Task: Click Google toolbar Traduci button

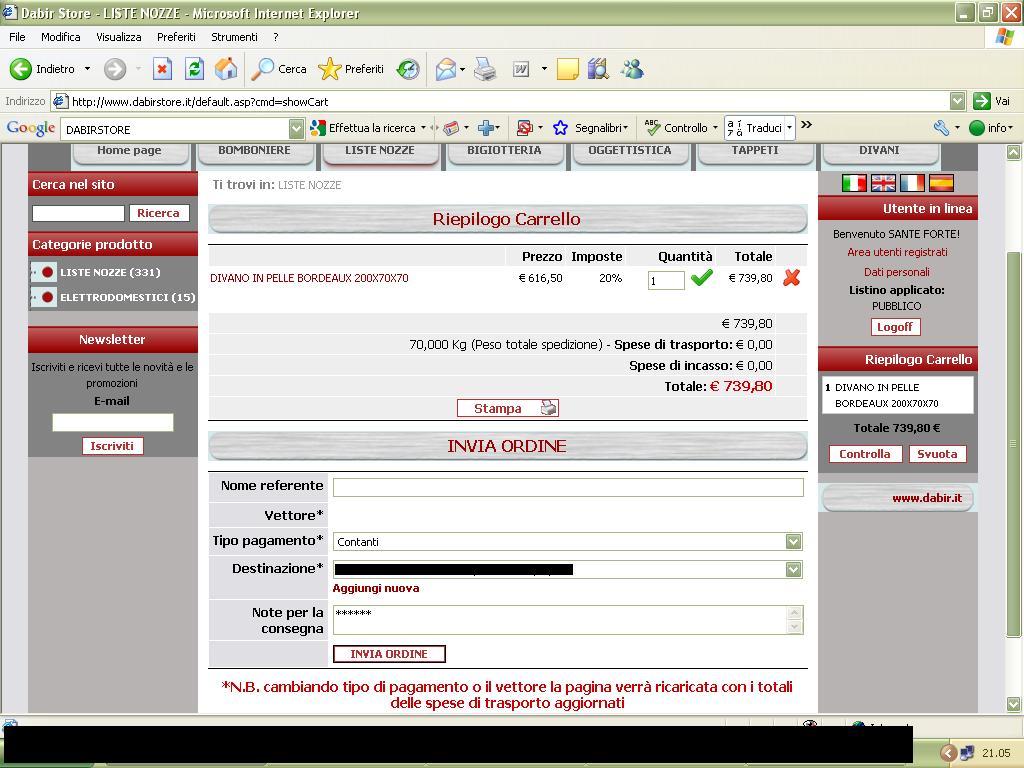Action: tap(754, 128)
